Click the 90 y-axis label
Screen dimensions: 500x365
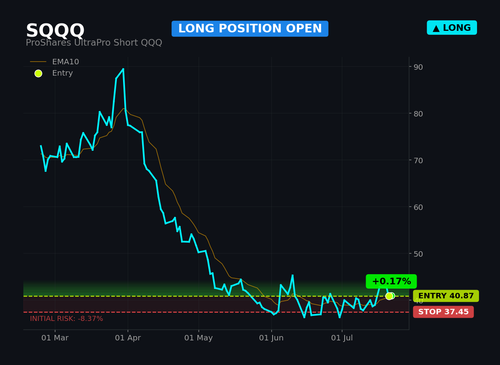[418, 67]
